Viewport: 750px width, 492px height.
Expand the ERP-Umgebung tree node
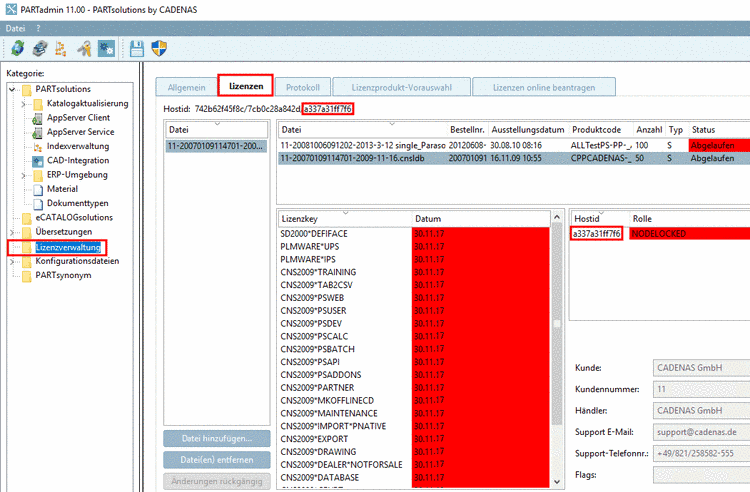tap(23, 175)
